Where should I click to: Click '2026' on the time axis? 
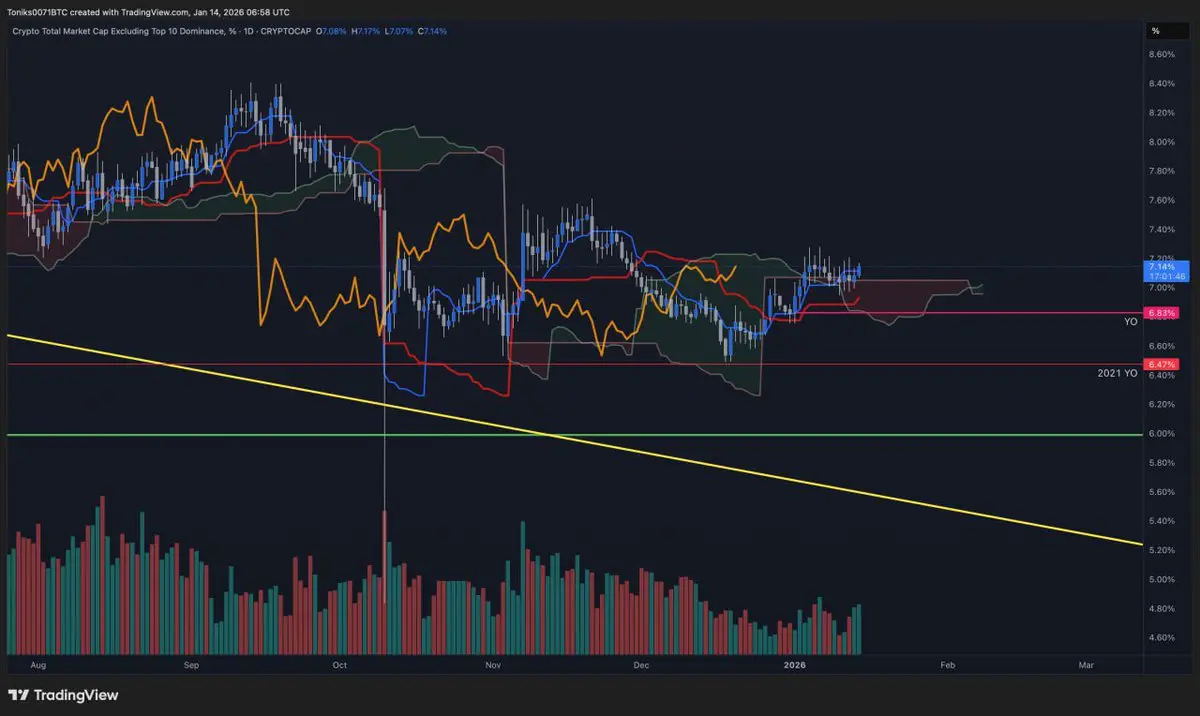(795, 664)
